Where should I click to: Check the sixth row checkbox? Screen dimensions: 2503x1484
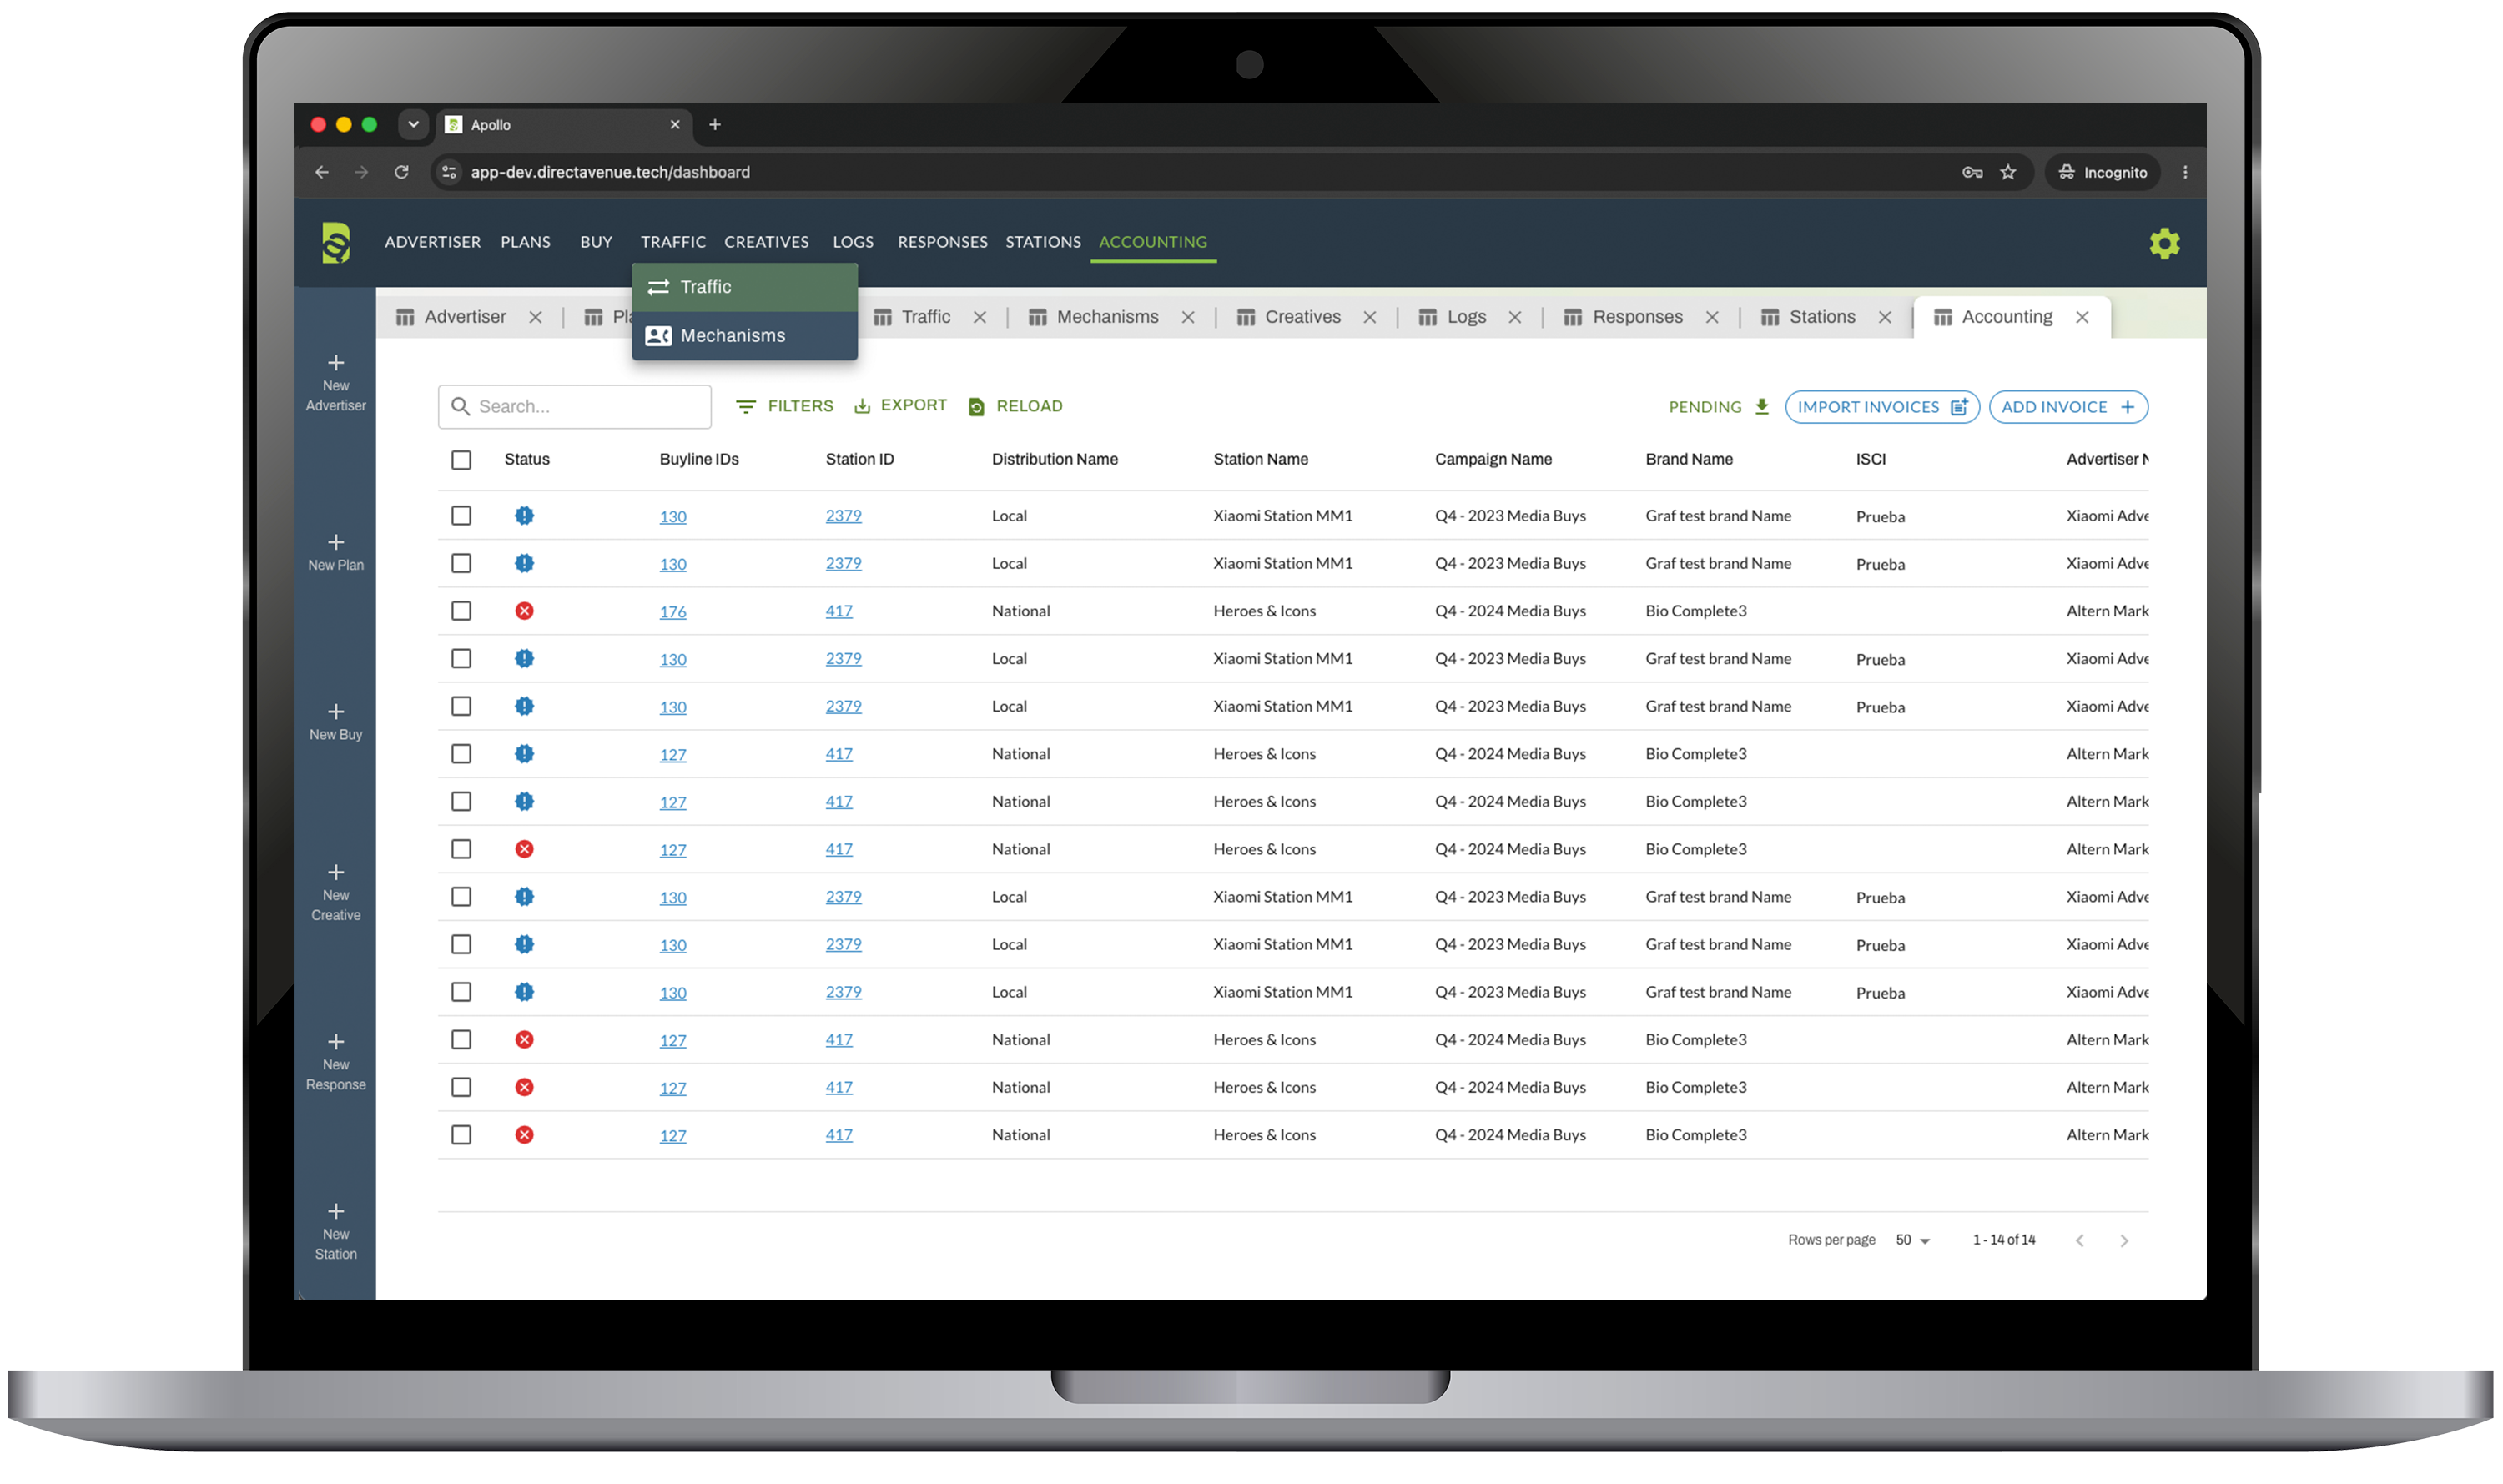point(461,754)
